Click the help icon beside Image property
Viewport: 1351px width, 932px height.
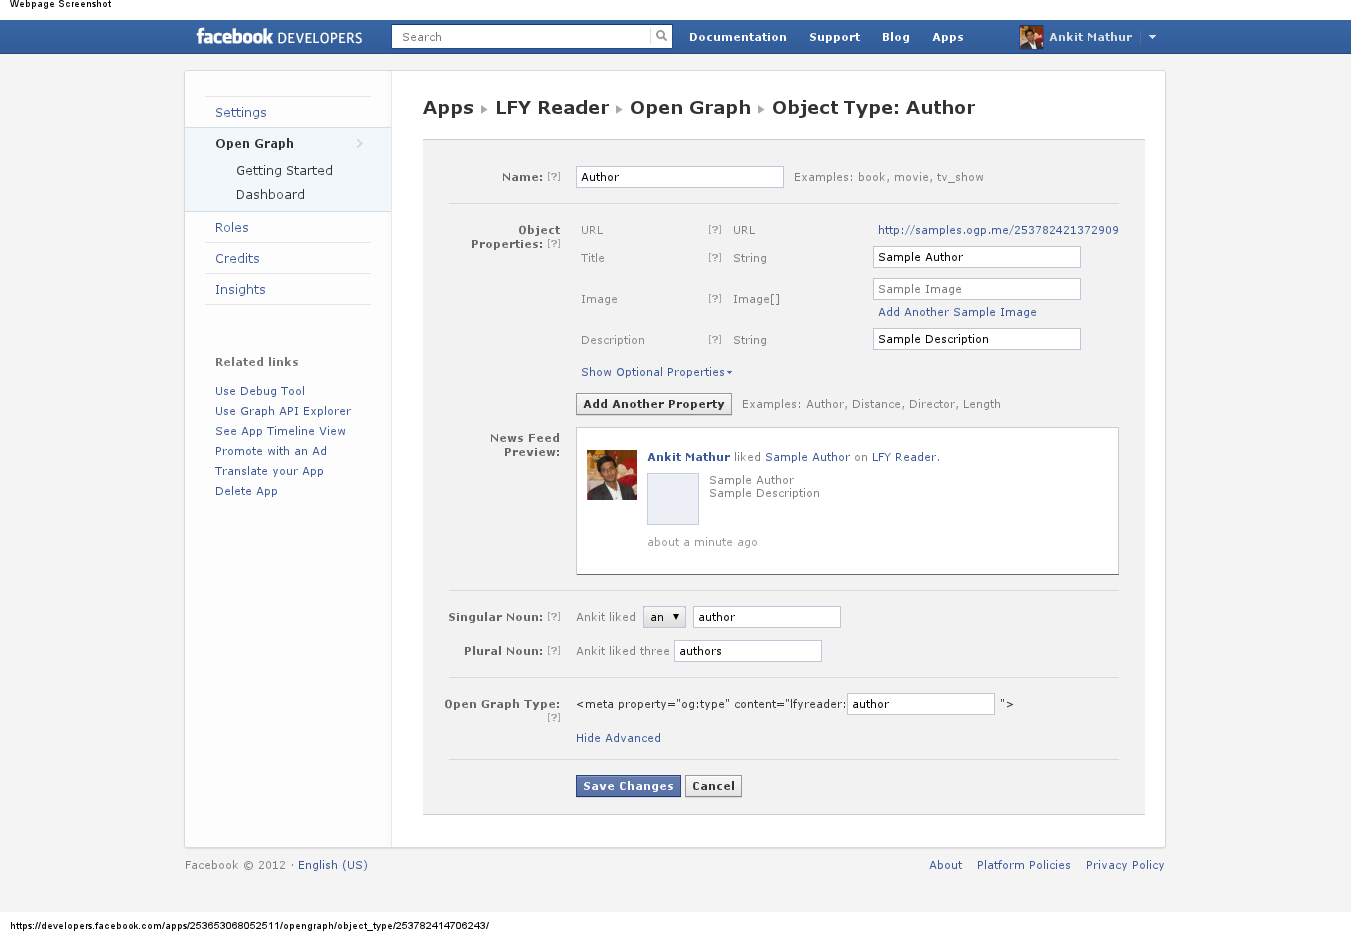[x=715, y=299]
